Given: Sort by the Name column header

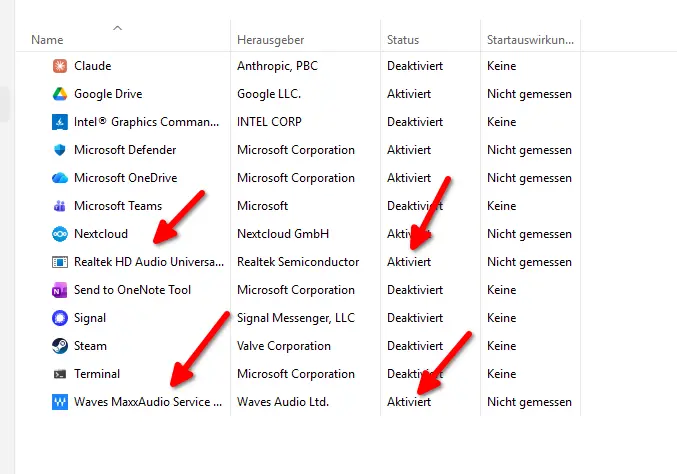Looking at the screenshot, I should point(47,40).
